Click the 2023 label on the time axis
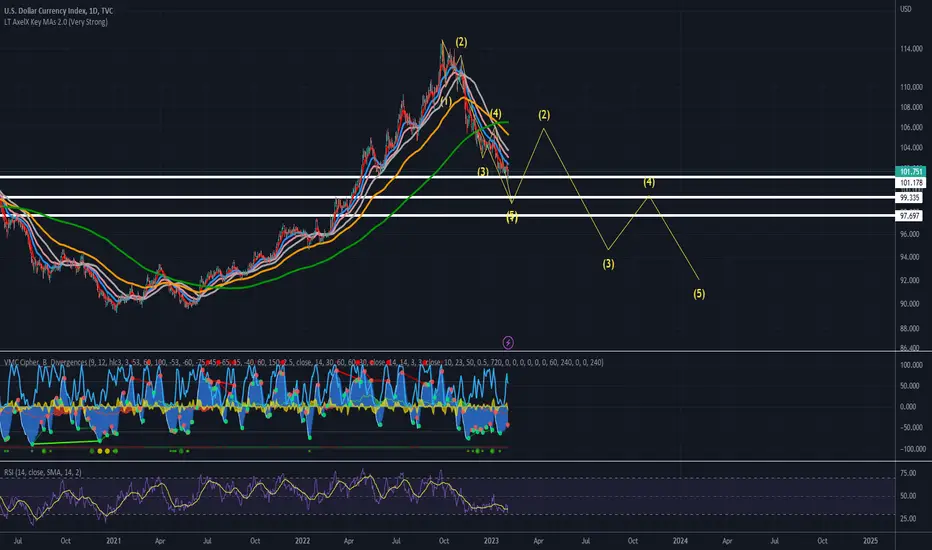 tap(491, 541)
